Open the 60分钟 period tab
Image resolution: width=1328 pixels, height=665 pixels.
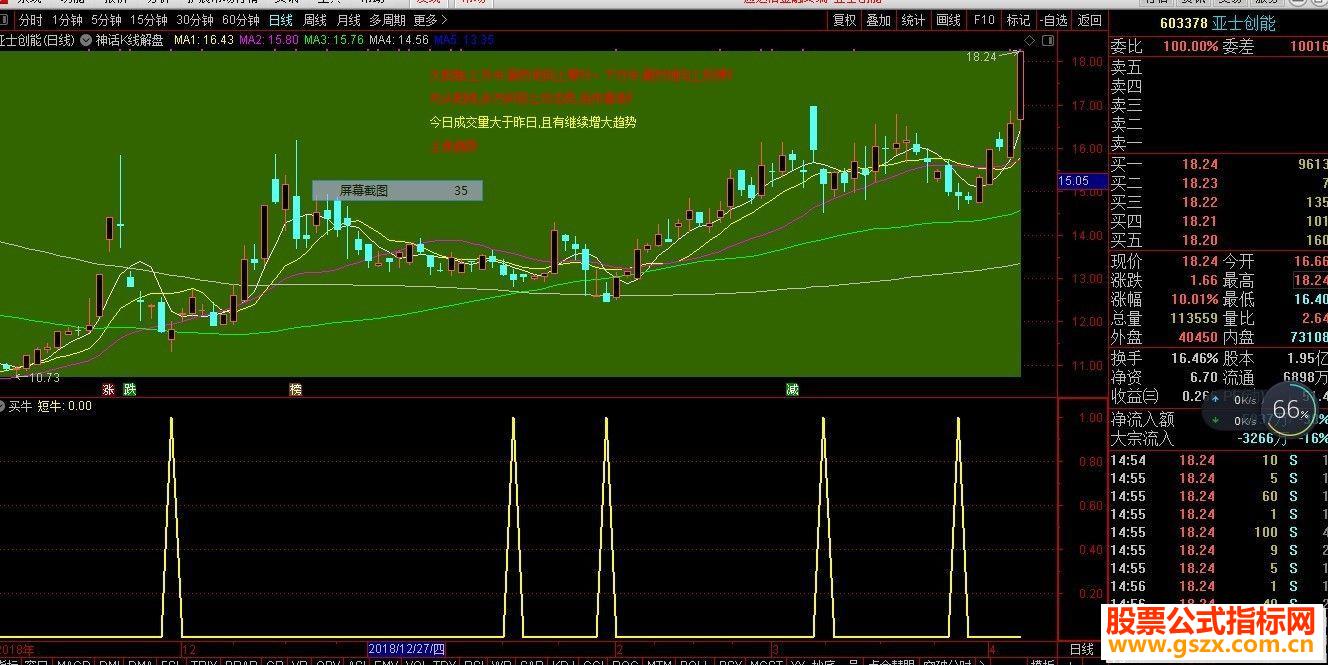click(241, 20)
